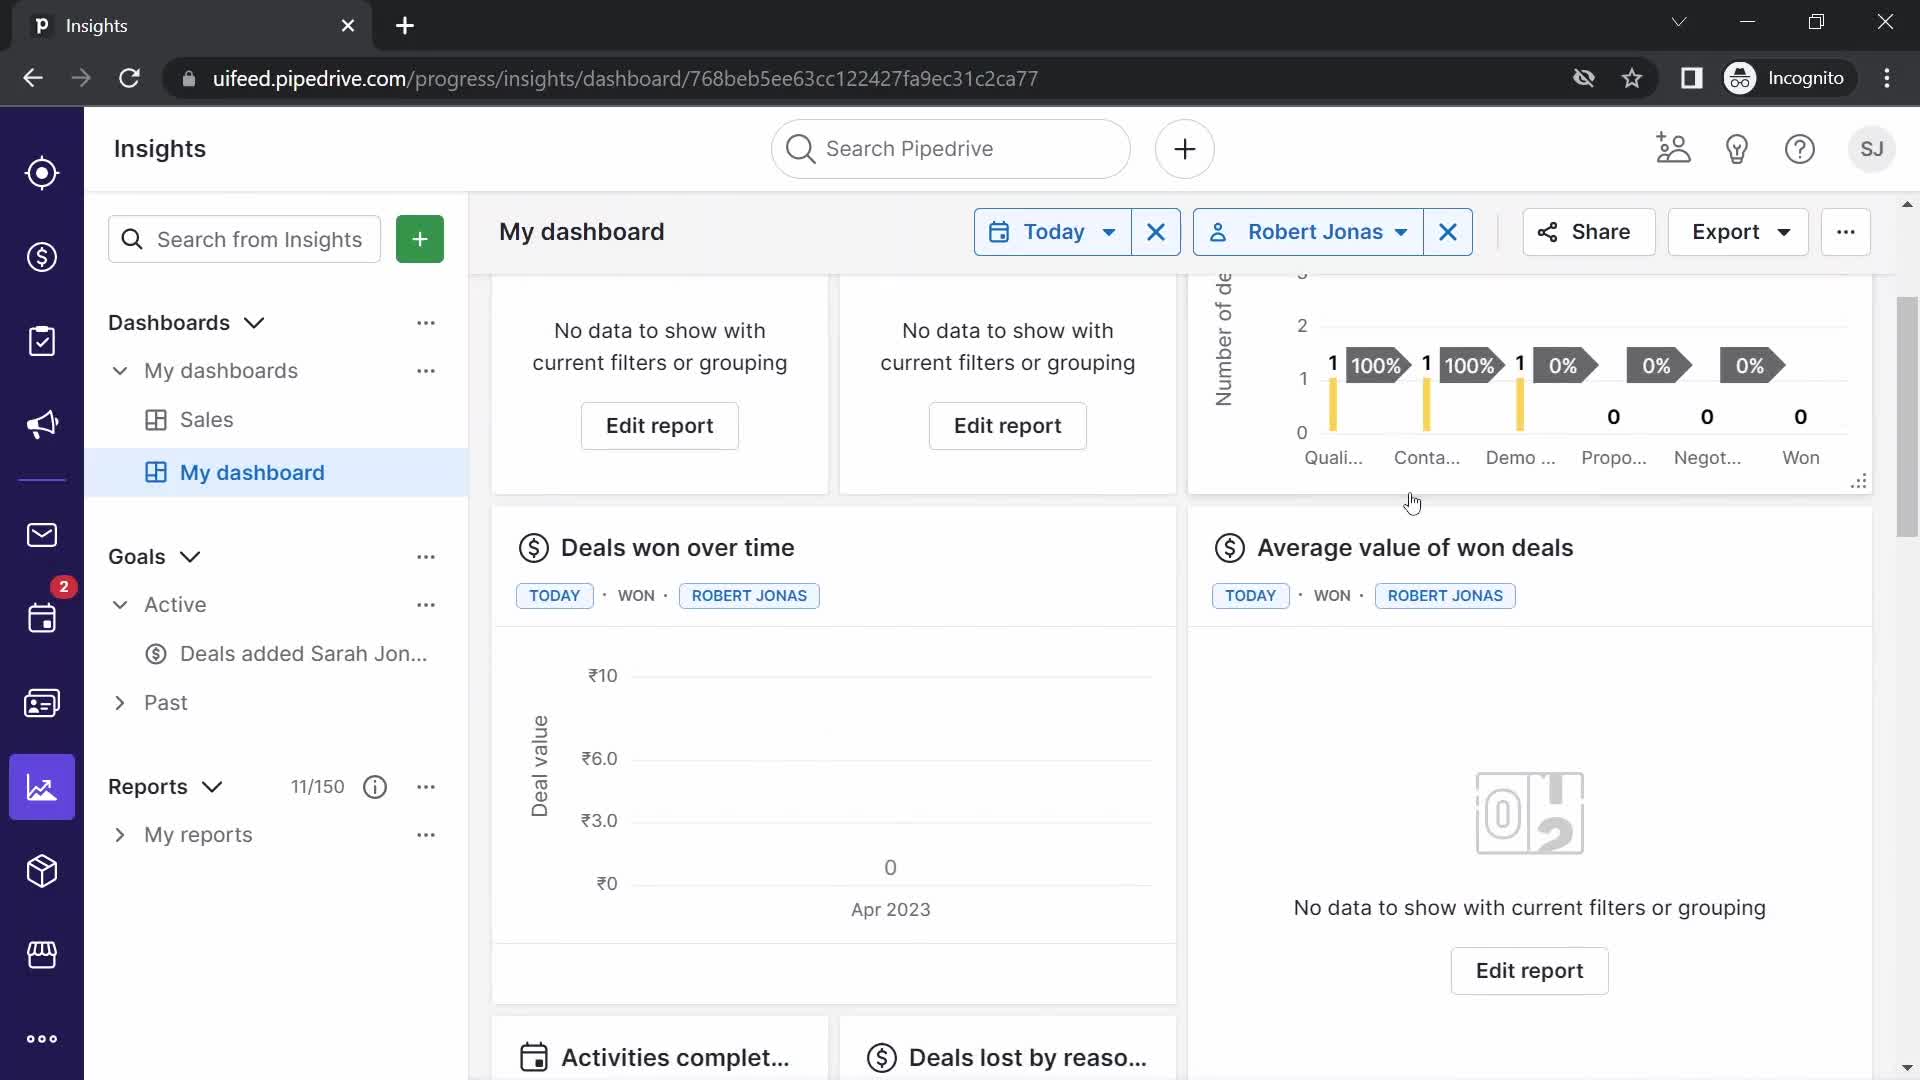Open Leads inbox from the left rail
Image resolution: width=1920 pixels, height=1080 pixels.
click(42, 173)
